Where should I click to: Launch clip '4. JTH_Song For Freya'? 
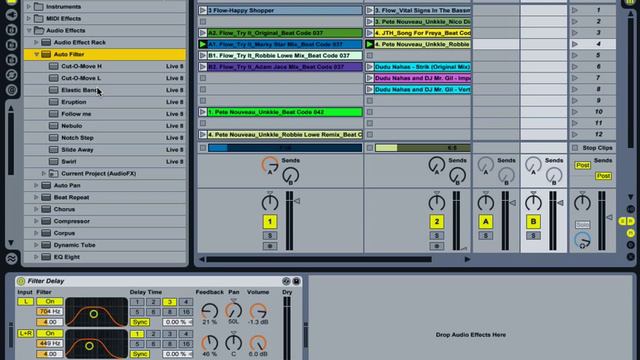point(370,33)
